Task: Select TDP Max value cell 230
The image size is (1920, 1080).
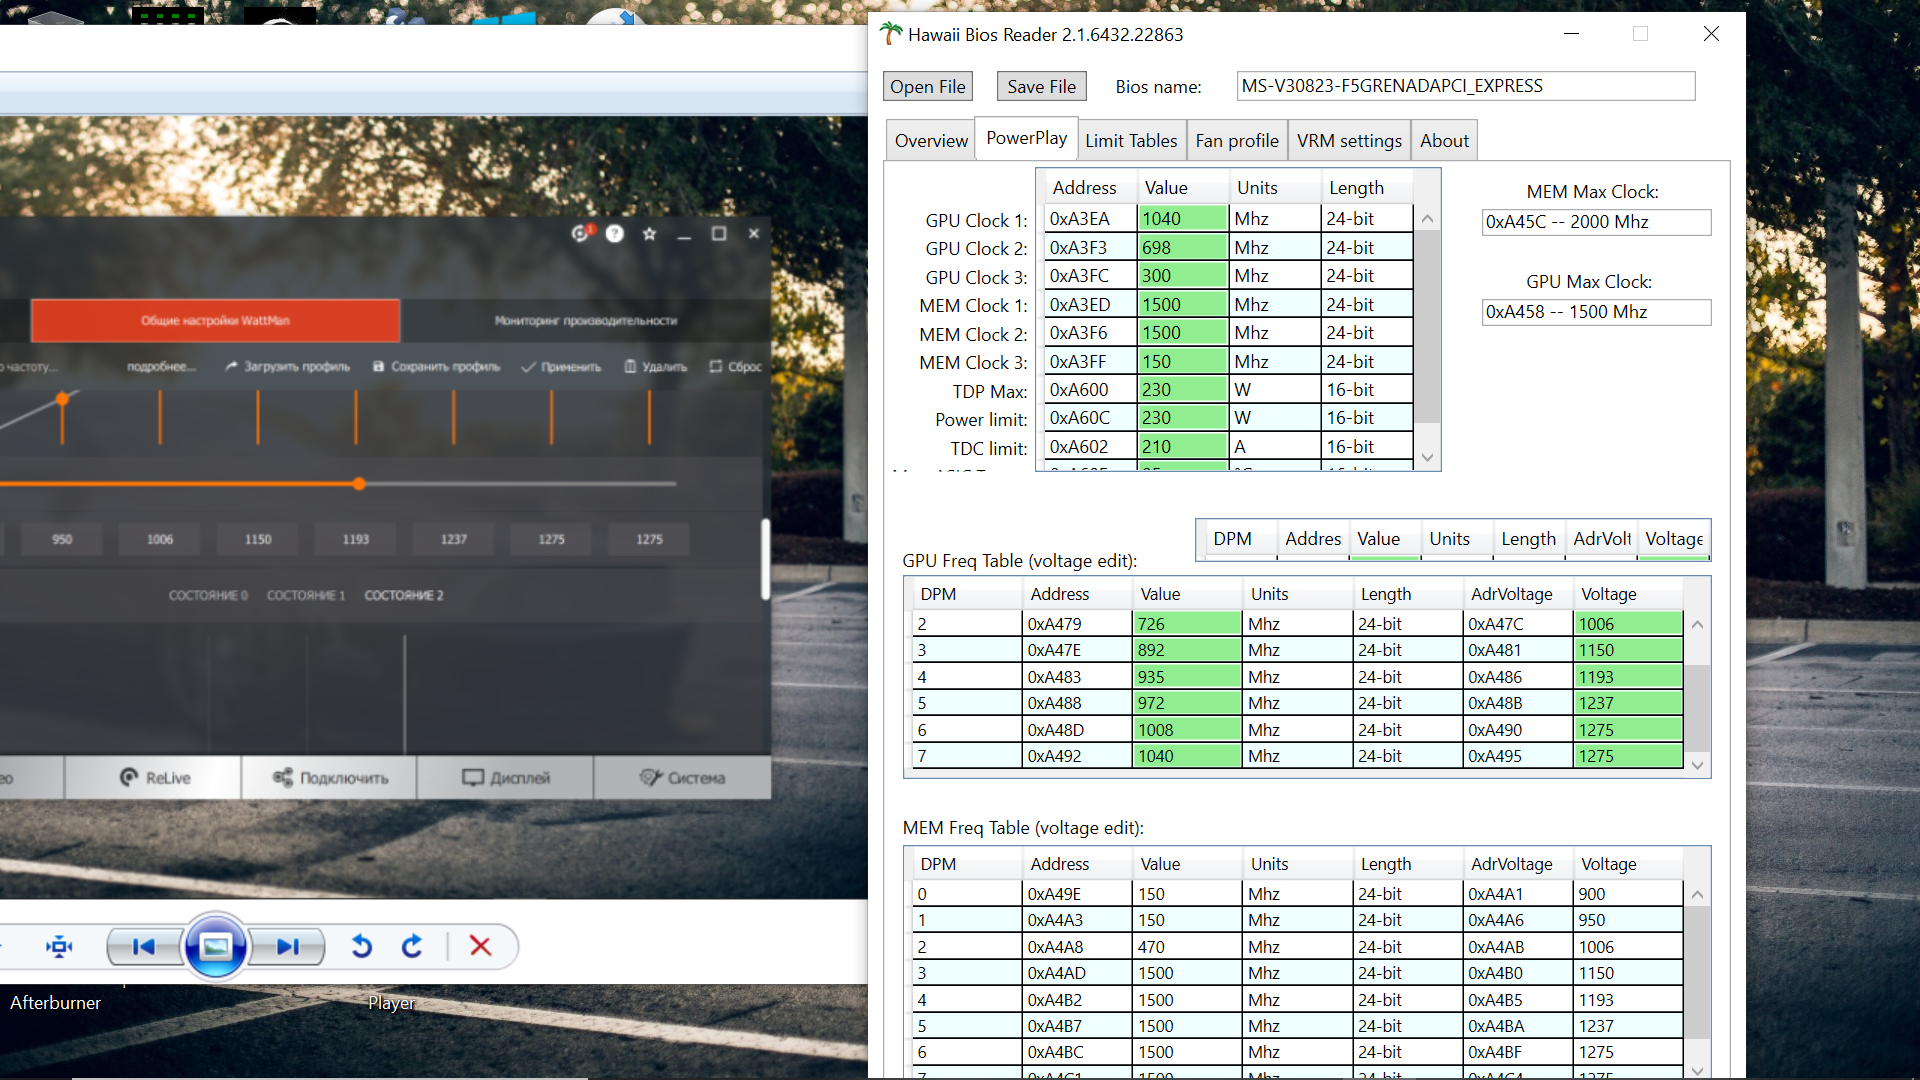Action: pos(1182,390)
